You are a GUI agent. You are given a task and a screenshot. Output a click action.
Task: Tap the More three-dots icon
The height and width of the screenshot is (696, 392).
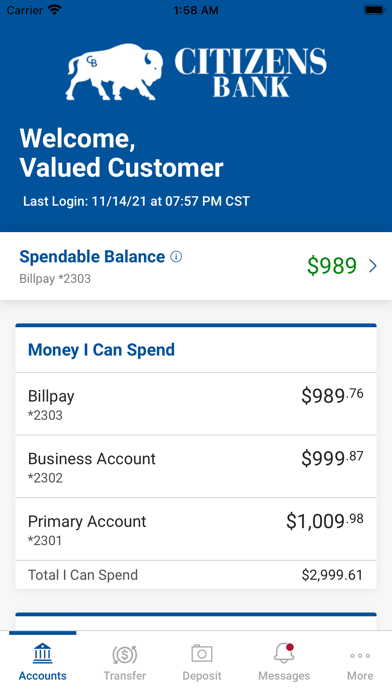coord(360,656)
